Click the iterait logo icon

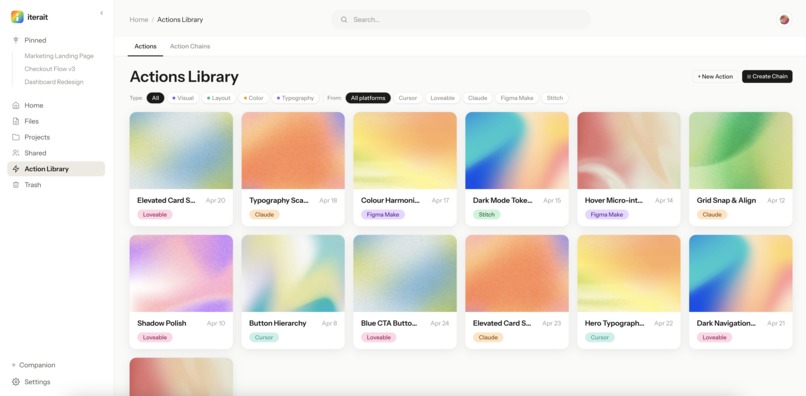click(17, 16)
